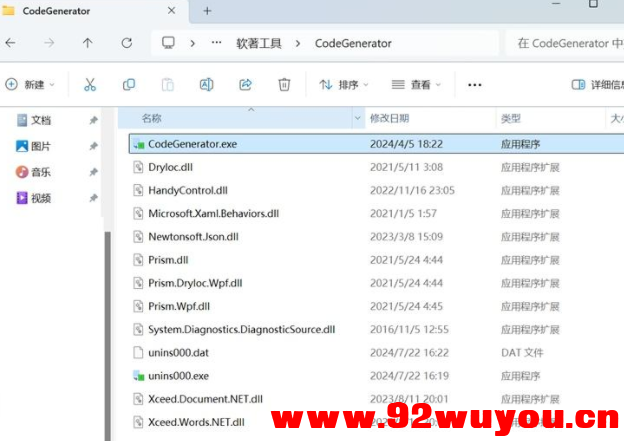Screen dimensions: 624x441
Task: Open the three-dot more options menu
Action: (475, 85)
